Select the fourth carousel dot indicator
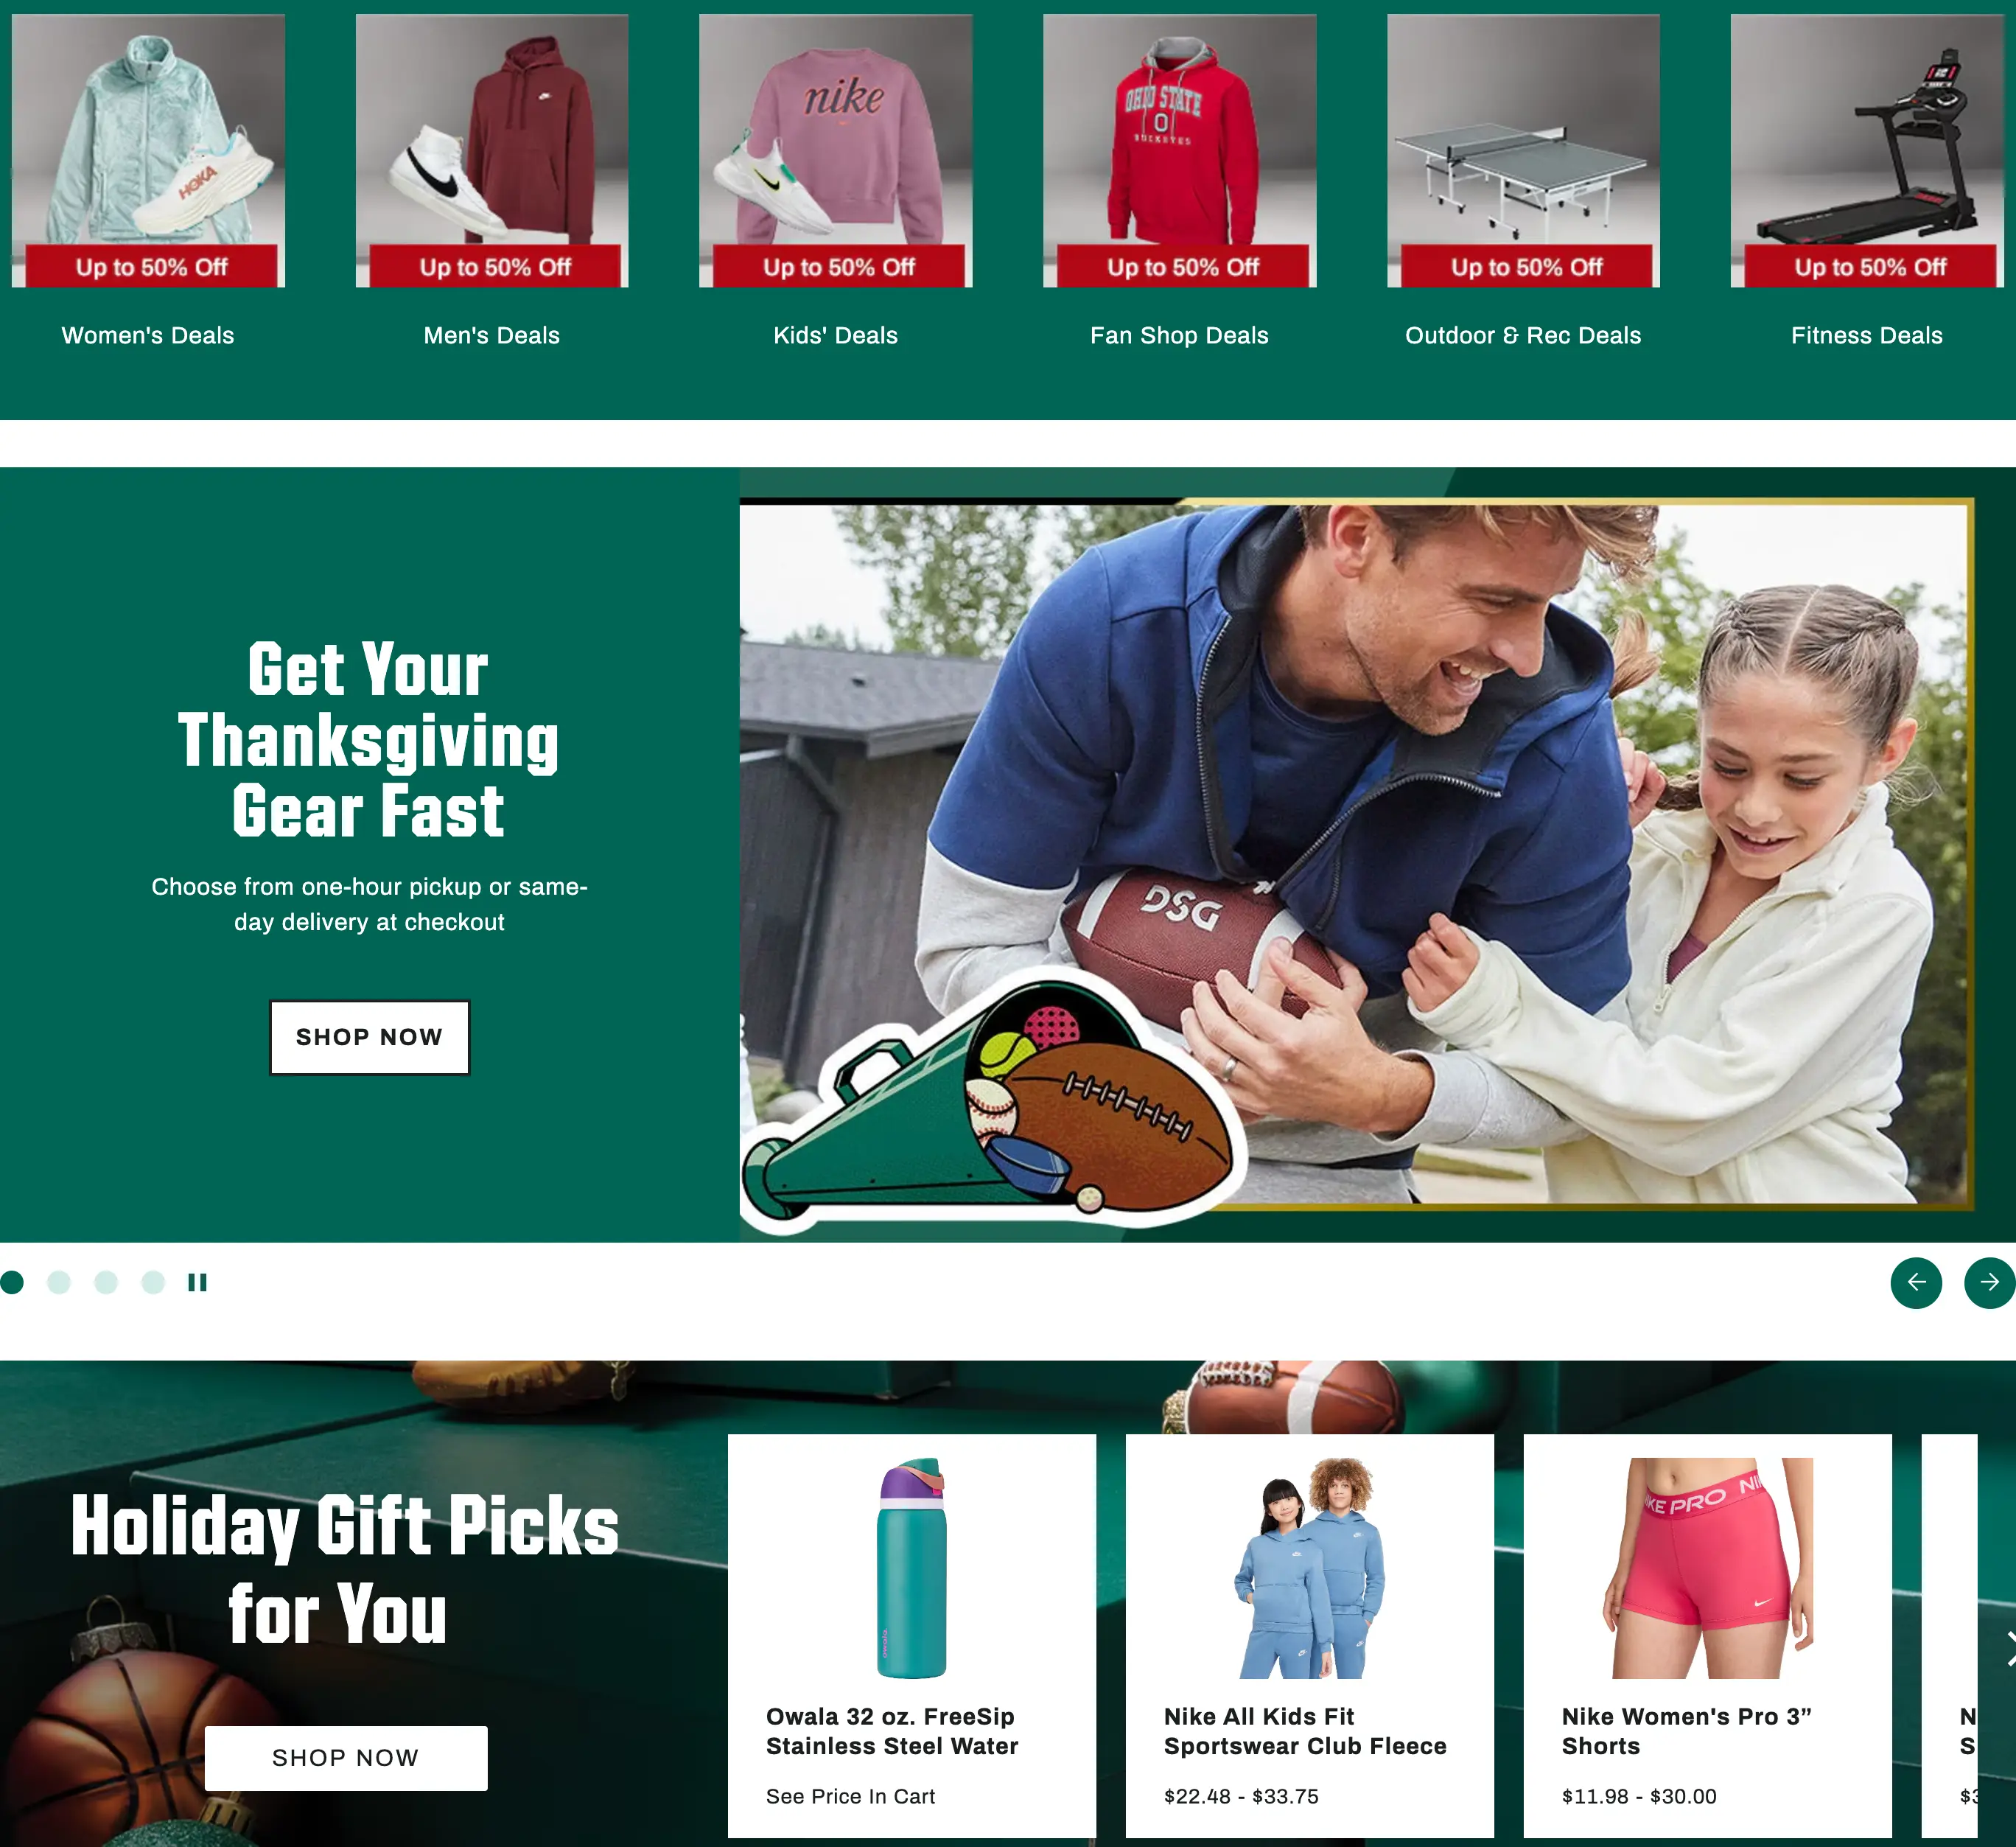The image size is (2016, 1847). tap(153, 1282)
